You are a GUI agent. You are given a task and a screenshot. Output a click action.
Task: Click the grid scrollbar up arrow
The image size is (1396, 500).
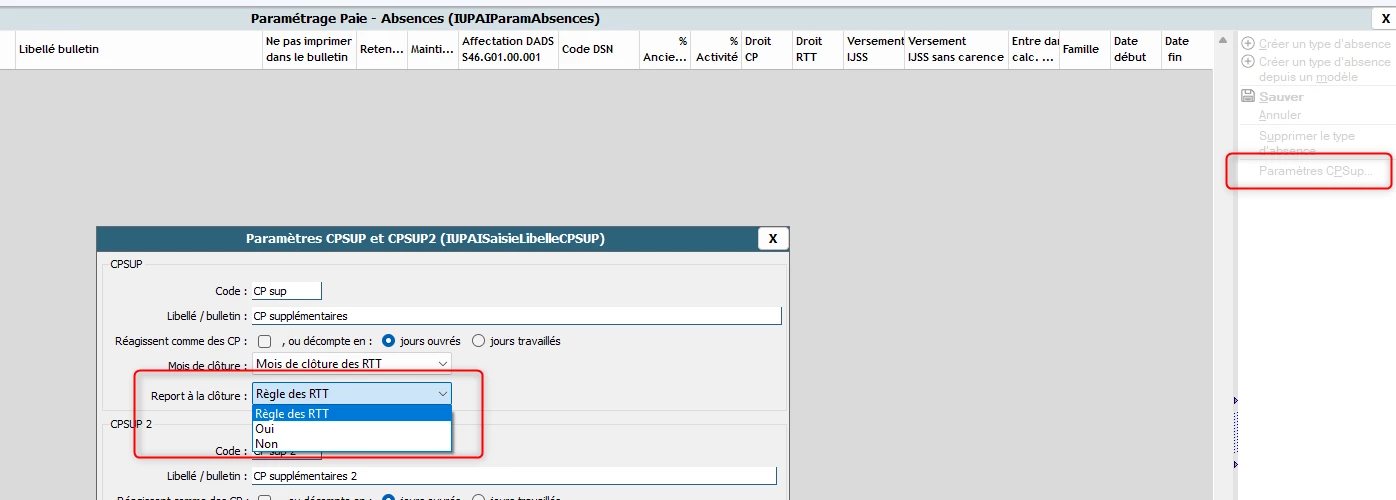click(x=1223, y=40)
